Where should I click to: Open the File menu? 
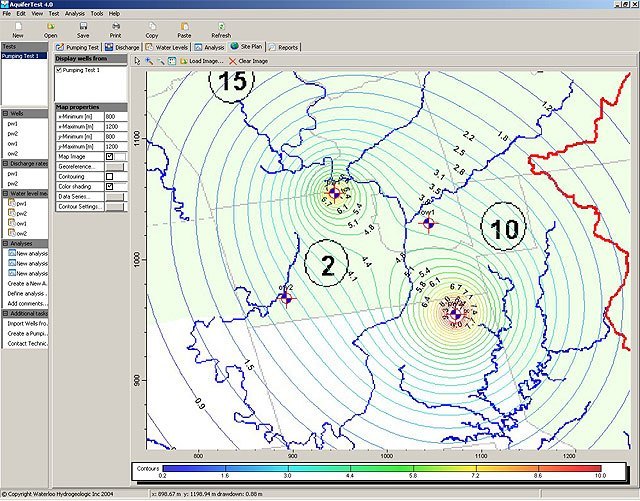(7, 13)
